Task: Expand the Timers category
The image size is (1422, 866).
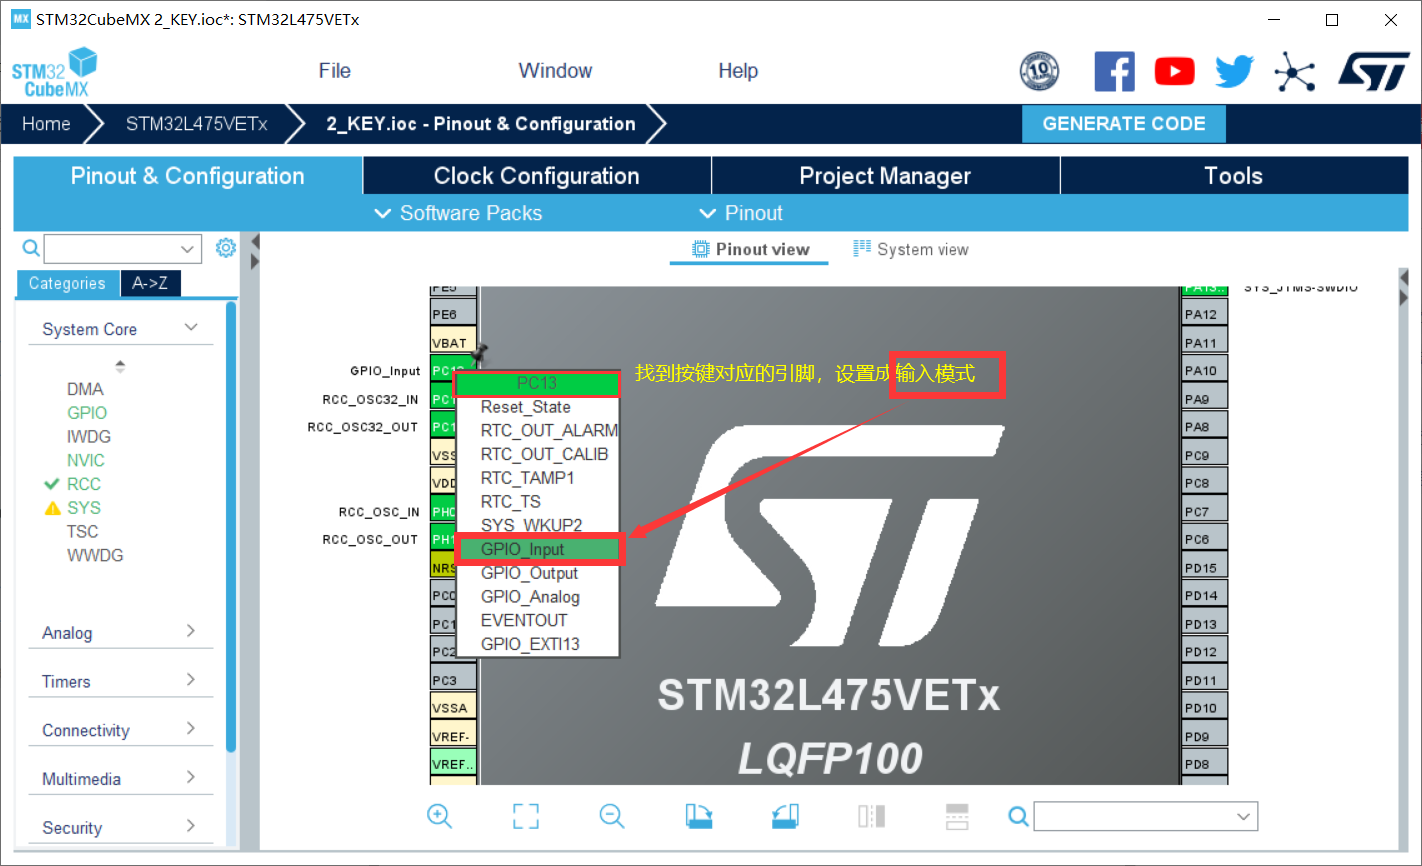Action: coord(191,680)
